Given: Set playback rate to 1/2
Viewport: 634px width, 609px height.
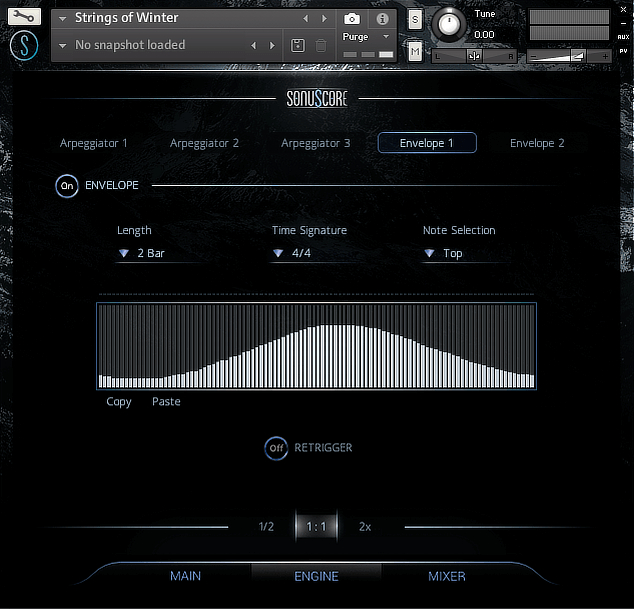Looking at the screenshot, I should click(266, 527).
